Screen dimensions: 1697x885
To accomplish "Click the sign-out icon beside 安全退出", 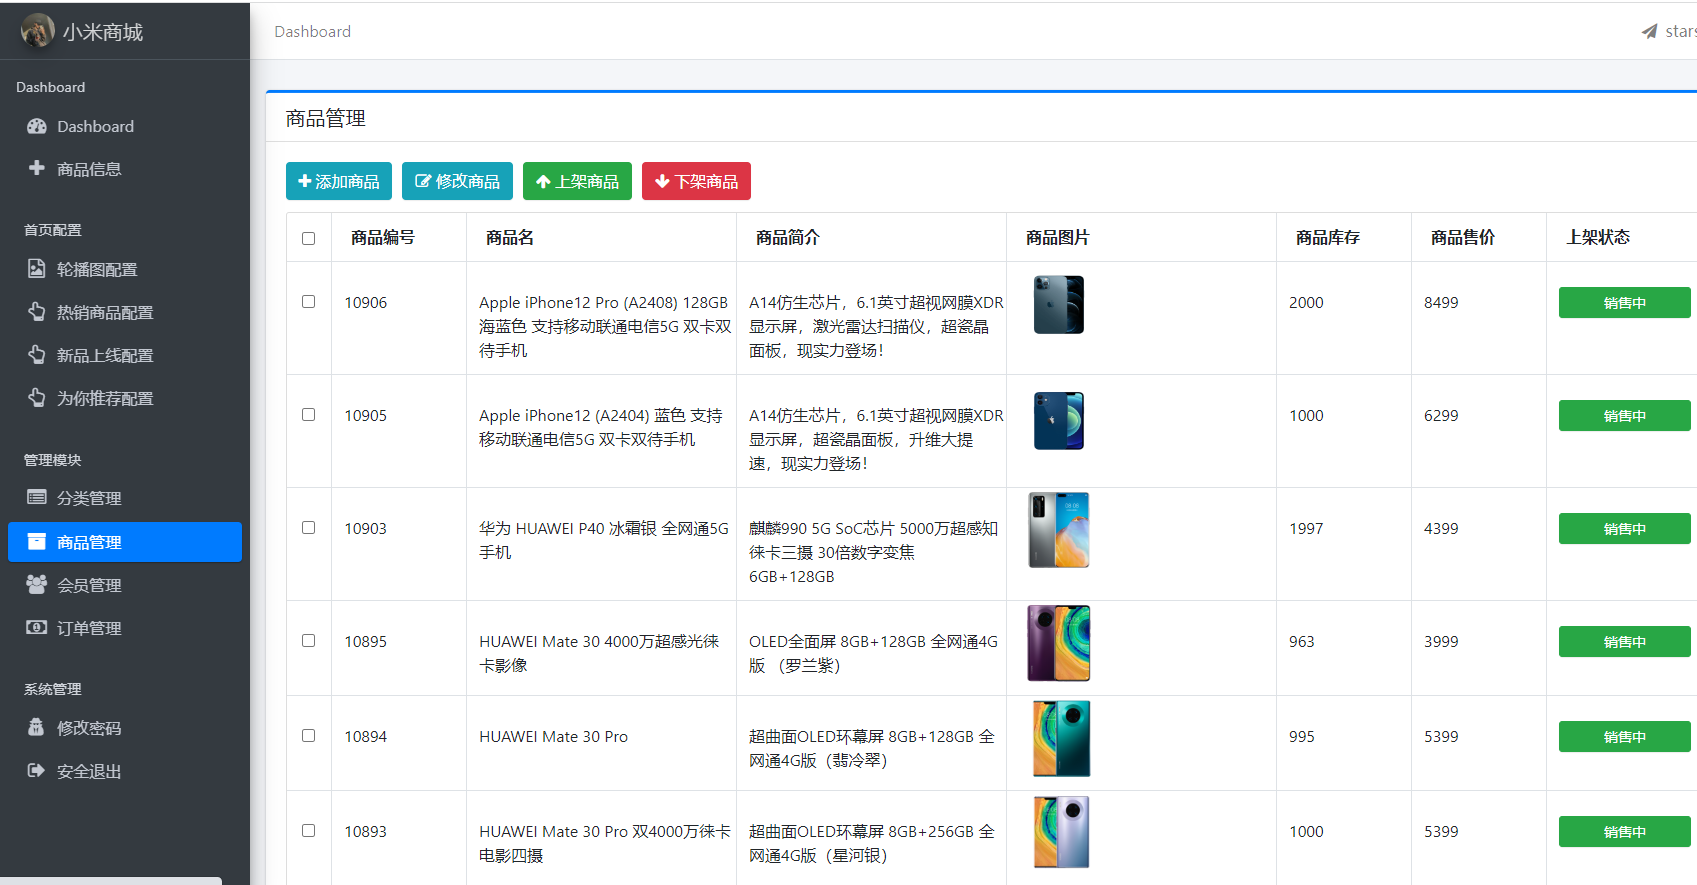I will (x=37, y=771).
